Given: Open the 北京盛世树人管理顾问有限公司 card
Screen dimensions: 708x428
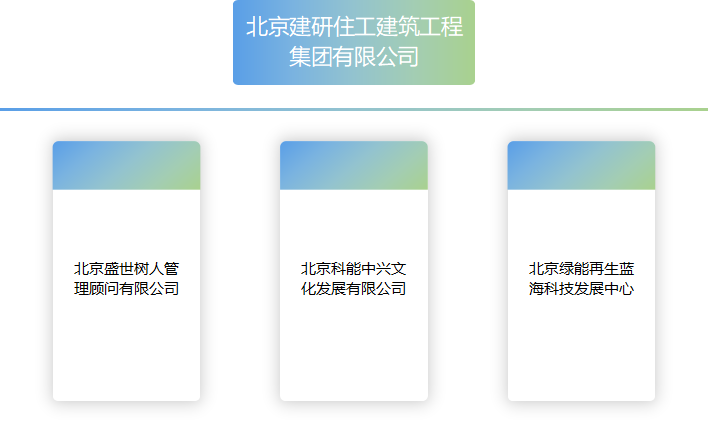Looking at the screenshot, I should tap(126, 271).
